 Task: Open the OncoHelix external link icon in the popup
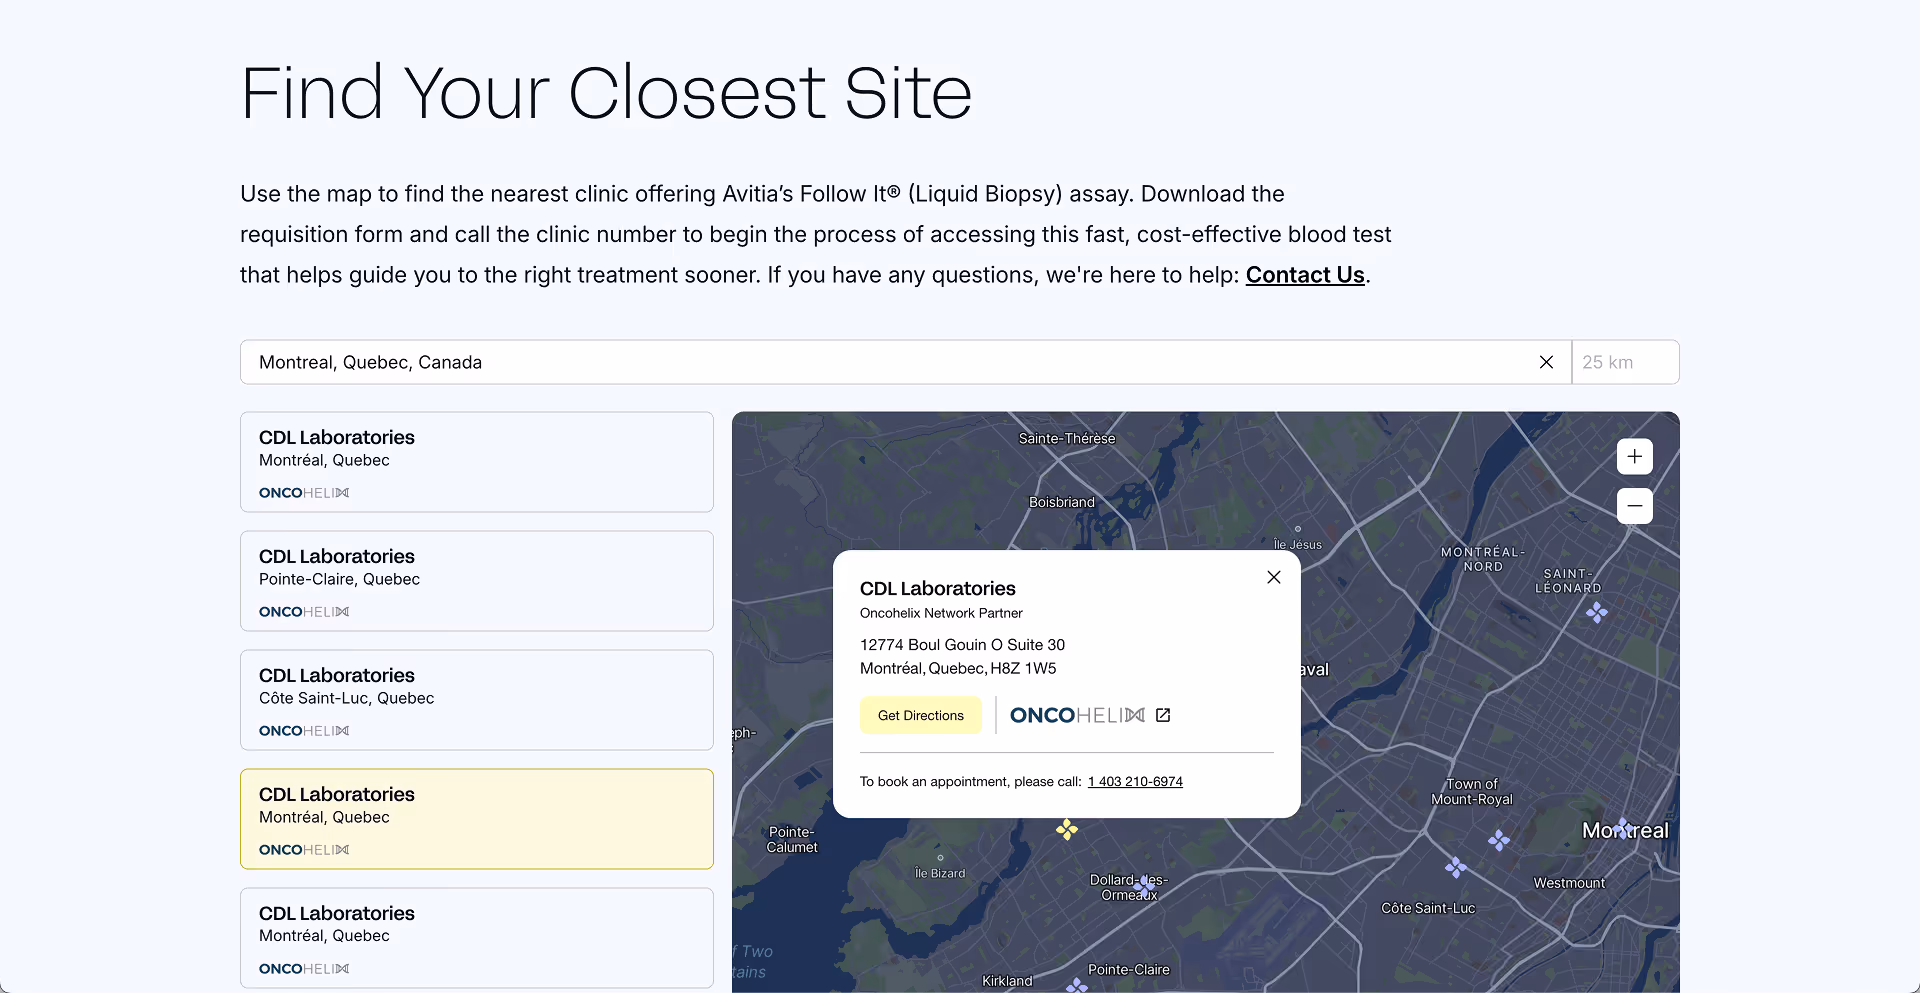click(1162, 715)
